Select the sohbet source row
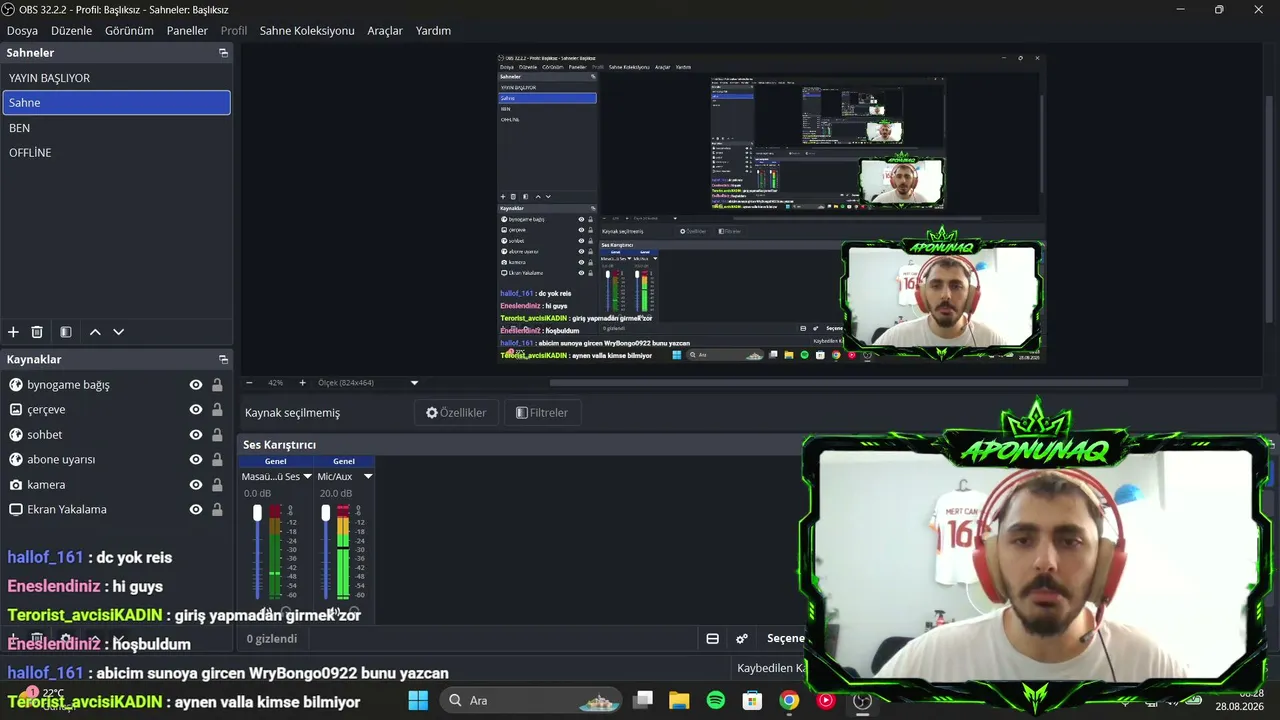Viewport: 1280px width, 720px height. 116,435
